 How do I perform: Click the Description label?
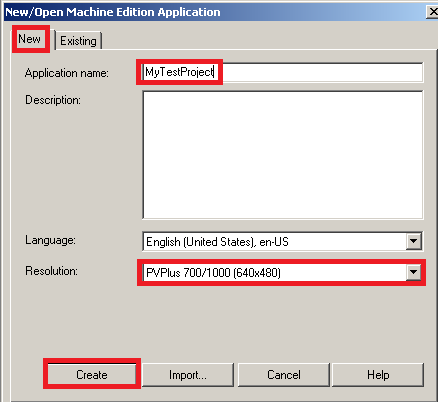point(53,100)
